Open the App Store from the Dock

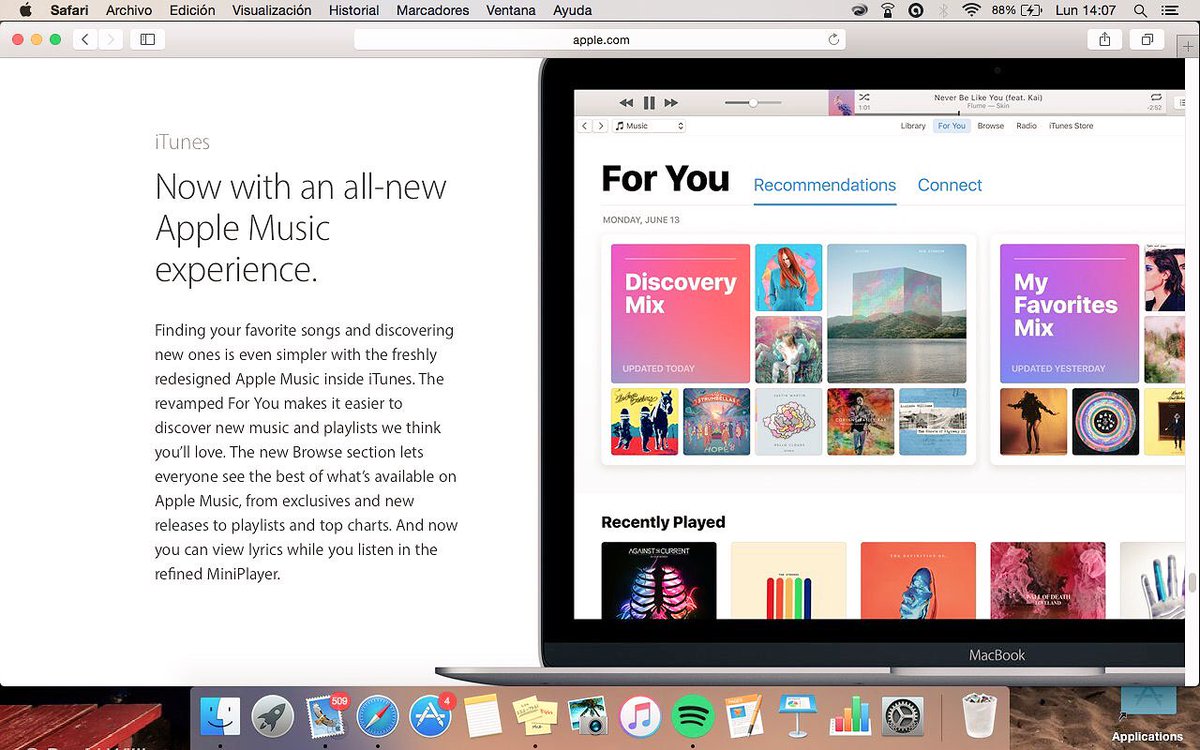click(x=430, y=716)
